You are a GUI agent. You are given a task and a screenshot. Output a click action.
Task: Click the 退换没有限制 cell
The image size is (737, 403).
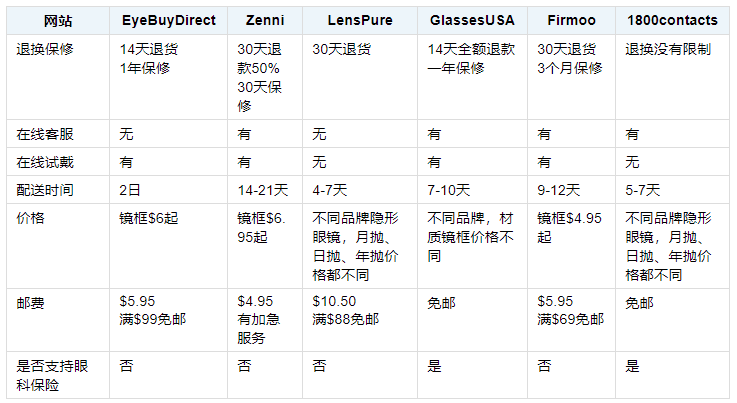667,48
